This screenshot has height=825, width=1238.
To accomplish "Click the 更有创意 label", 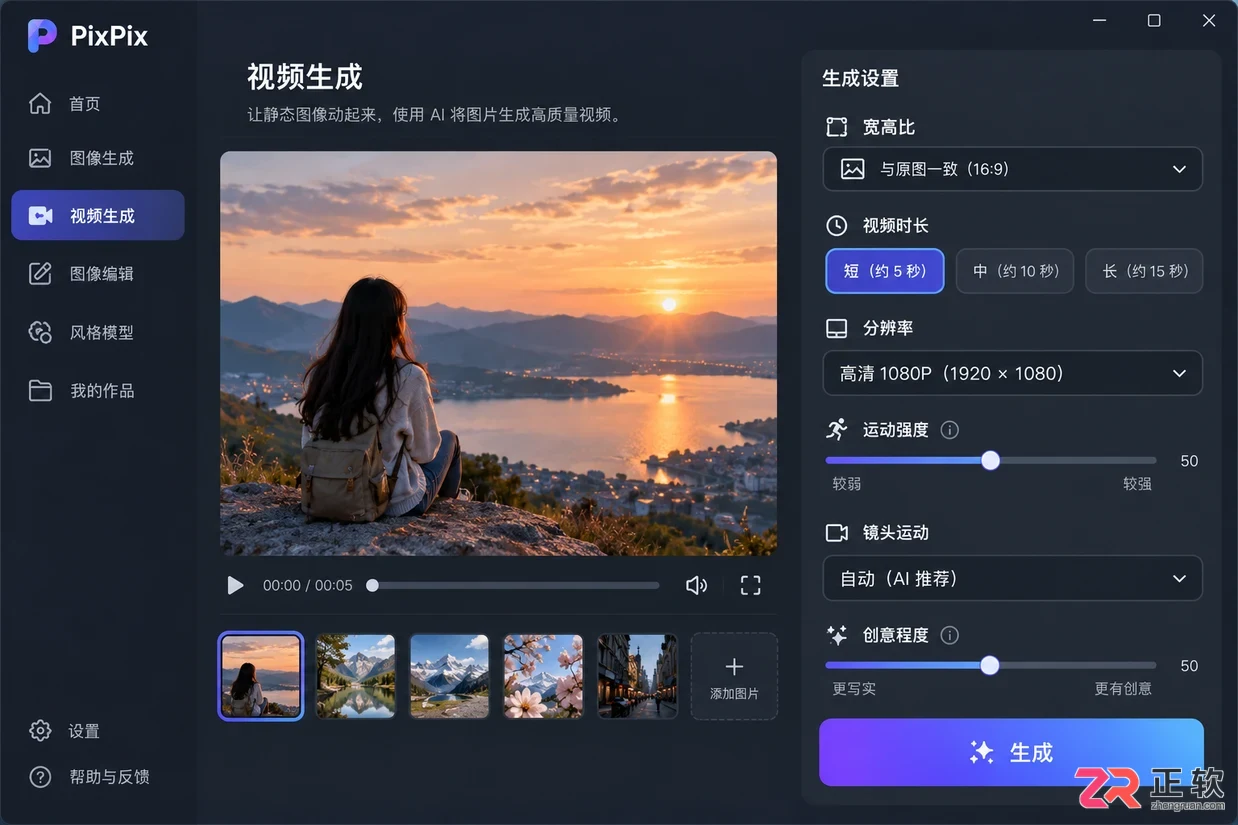I will 1123,689.
